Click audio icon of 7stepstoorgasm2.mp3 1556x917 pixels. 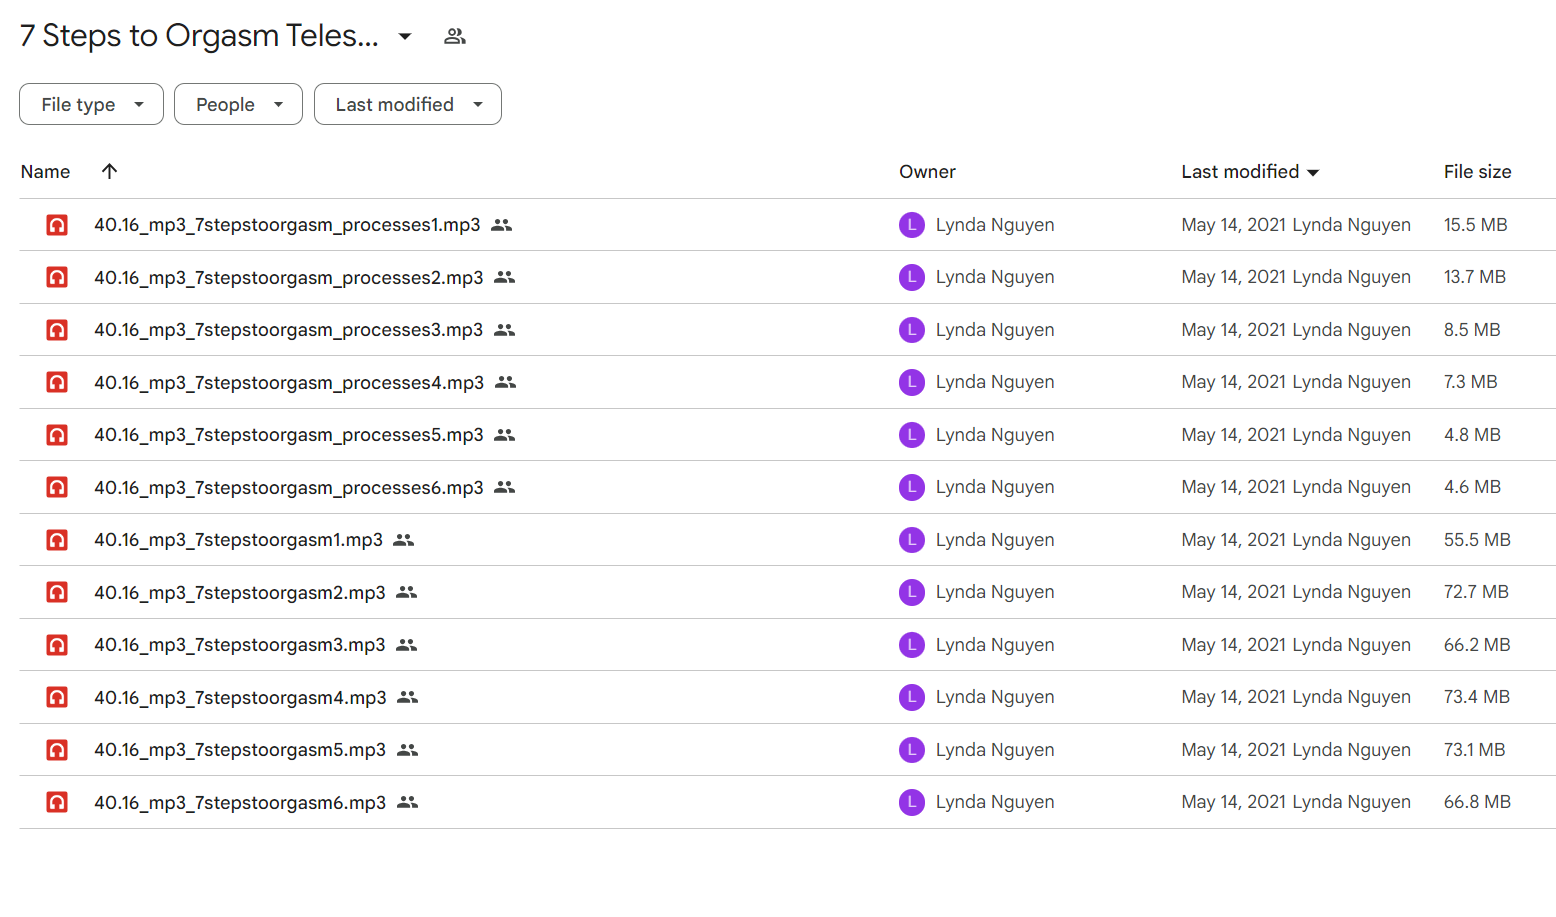tap(57, 592)
